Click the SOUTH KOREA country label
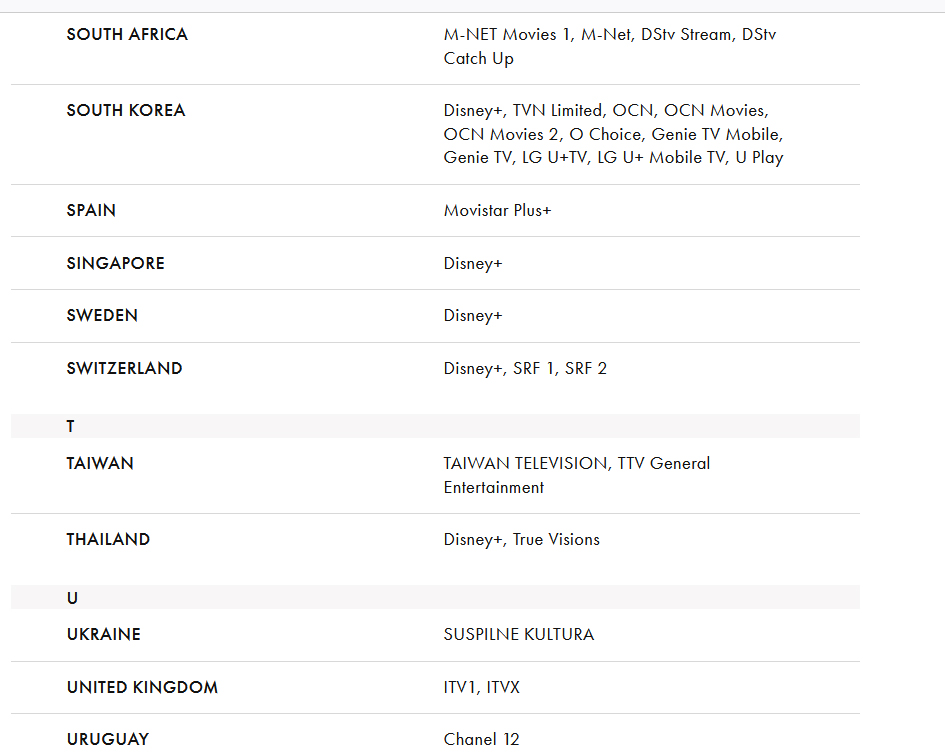Viewport: 945px width, 755px height. (126, 110)
